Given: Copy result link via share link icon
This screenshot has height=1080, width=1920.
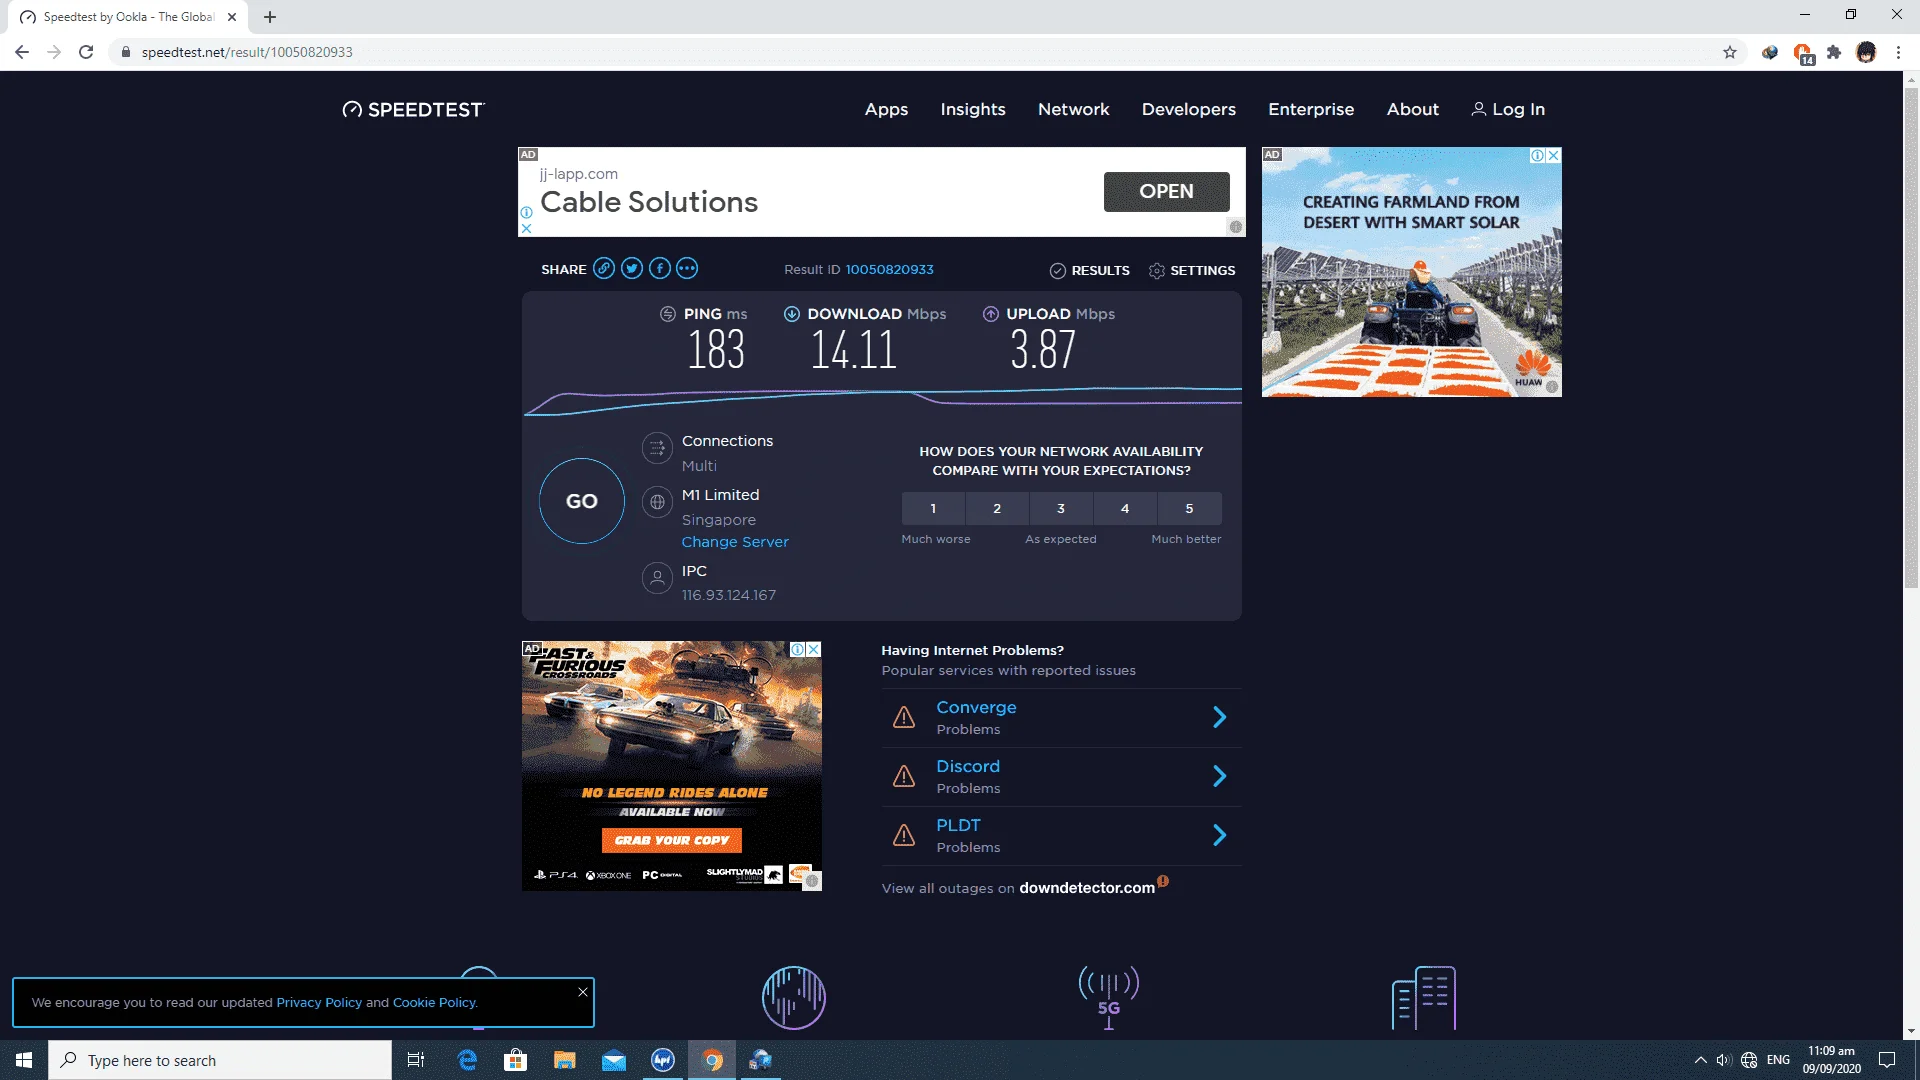Looking at the screenshot, I should point(604,268).
